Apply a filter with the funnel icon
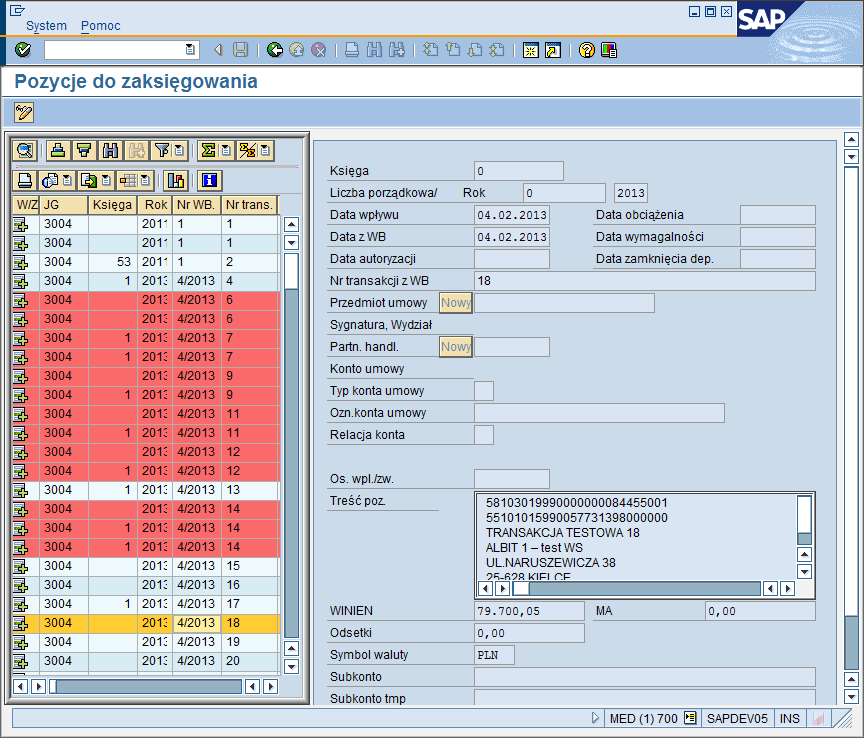This screenshot has height=738, width=864. point(162,150)
